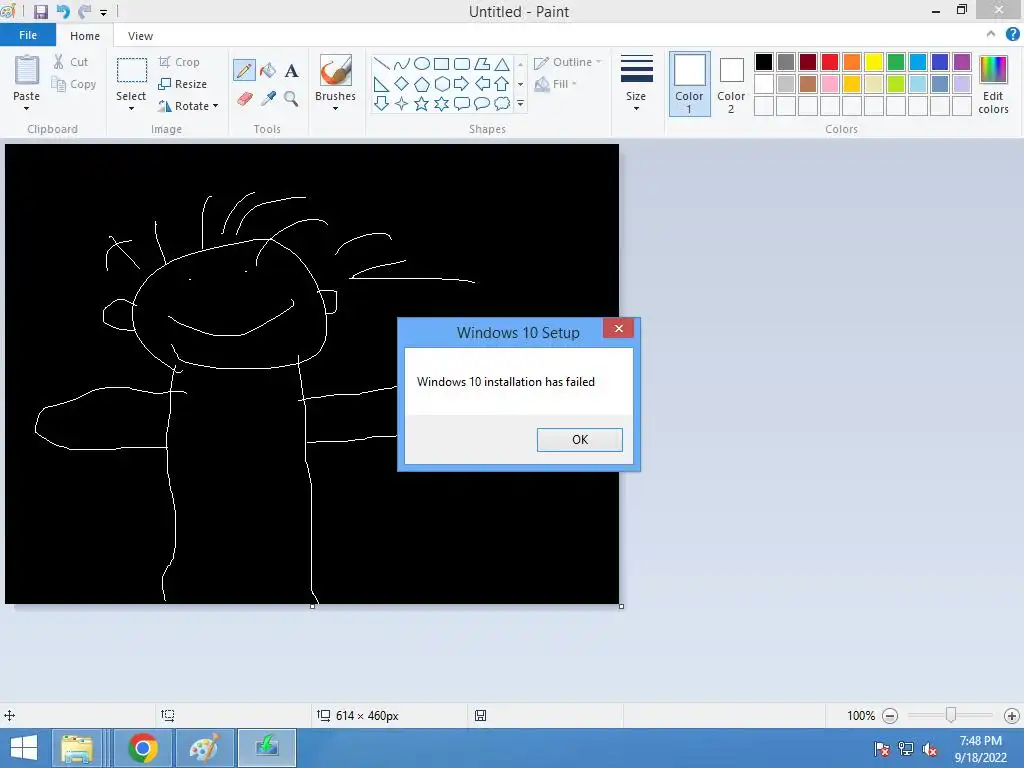Choose the Curve shape
This screenshot has height=768, width=1024.
402,63
